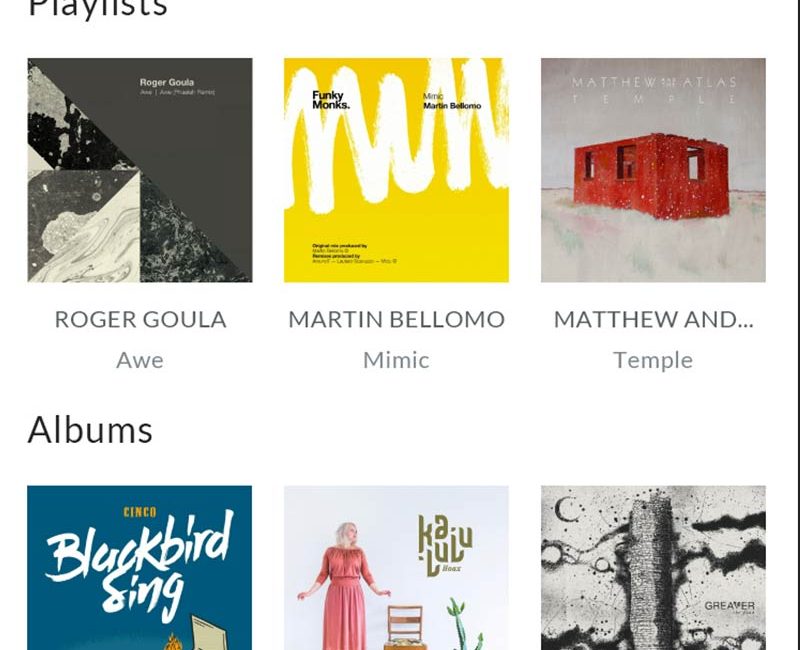Click the Albums section heading
The height and width of the screenshot is (650, 800).
[x=90, y=430]
